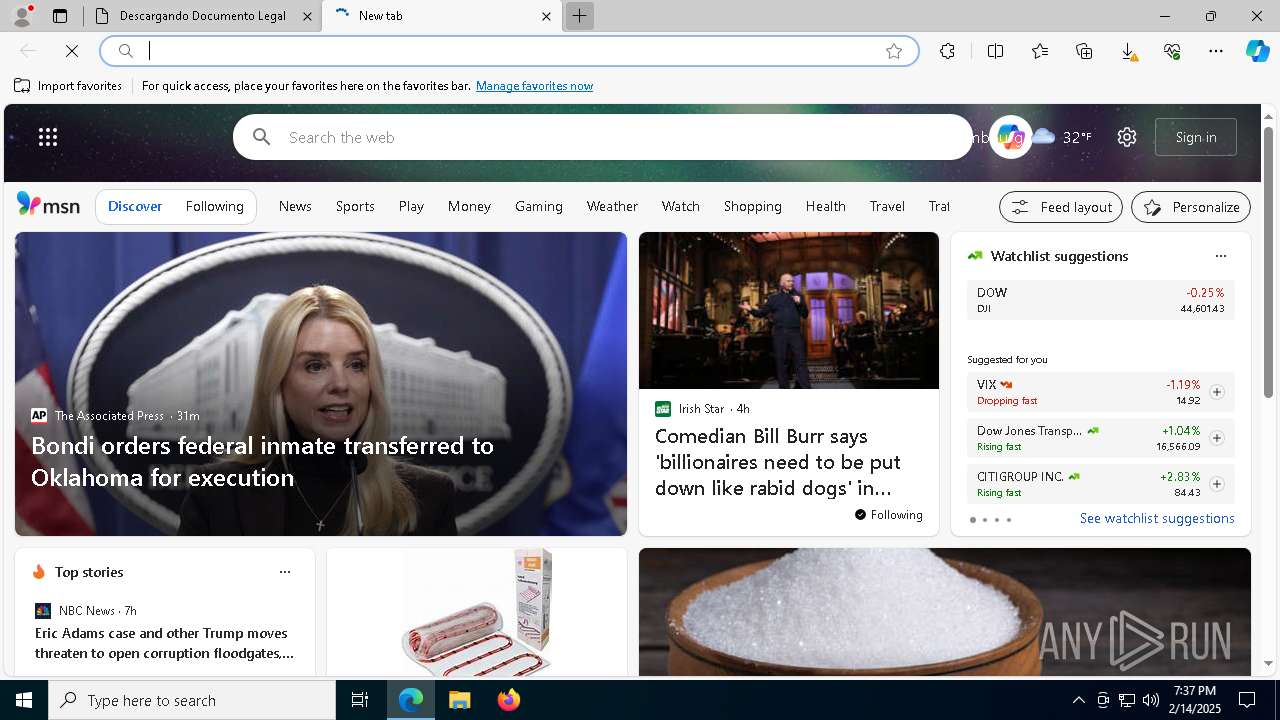This screenshot has width=1280, height=720.
Task: Open a new tab with the plus button
Action: (x=579, y=16)
